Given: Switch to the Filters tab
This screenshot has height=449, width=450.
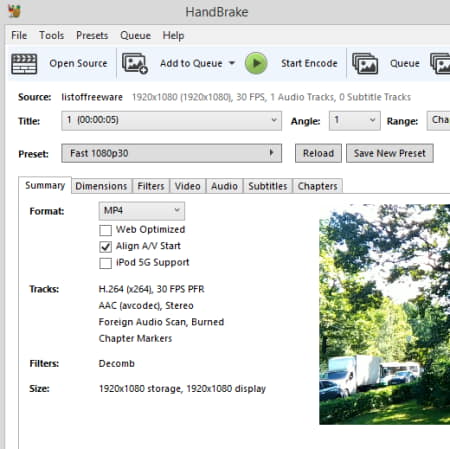Looking at the screenshot, I should (x=151, y=186).
